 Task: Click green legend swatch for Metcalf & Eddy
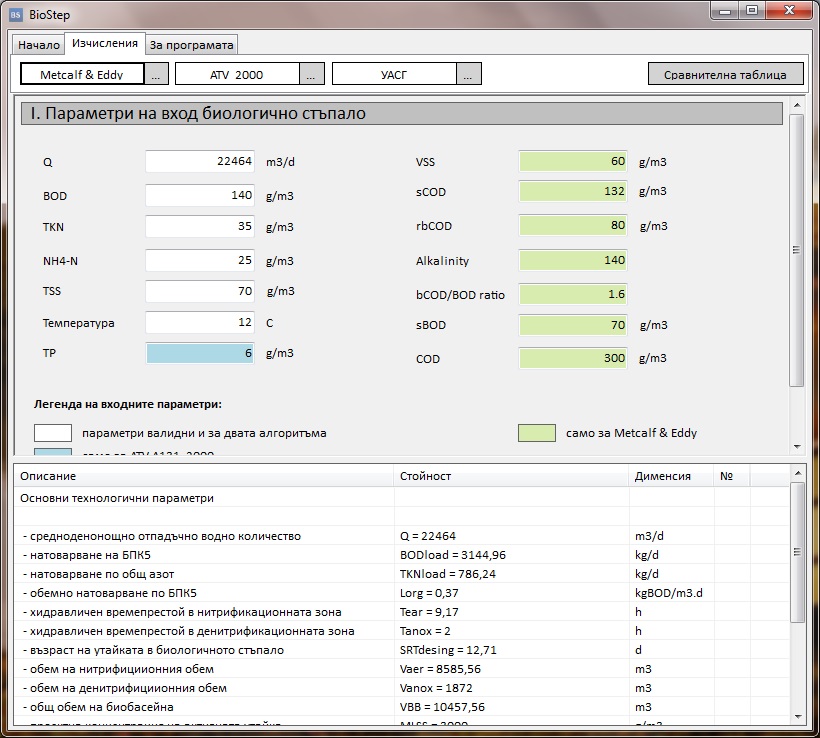537,433
